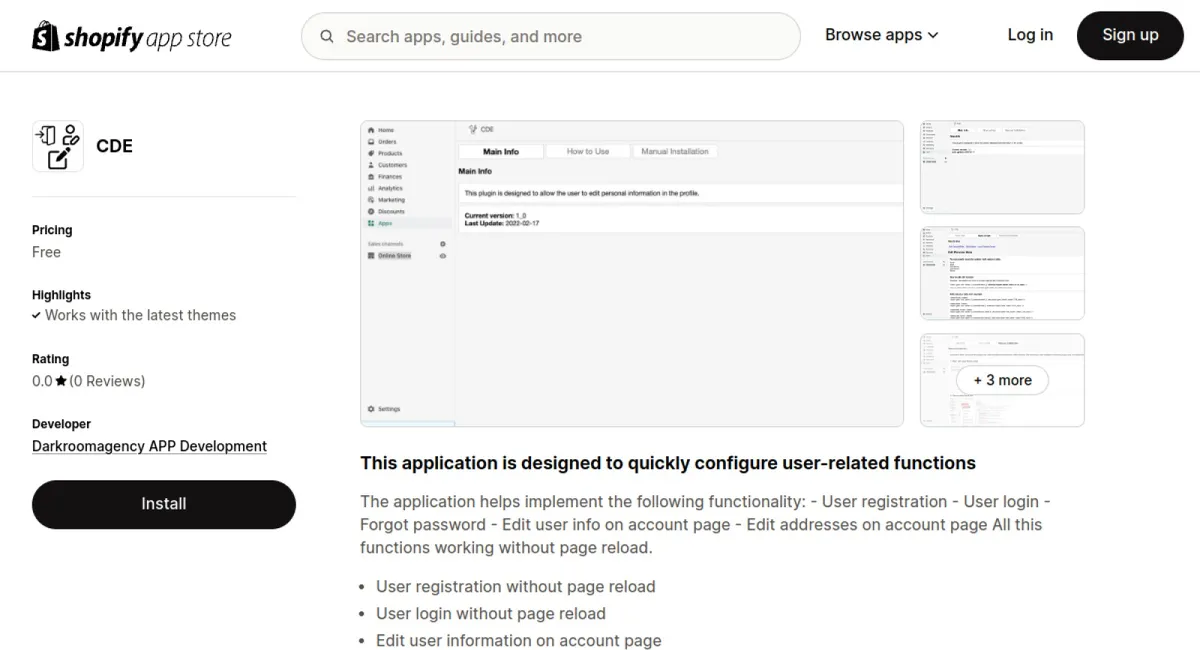The image size is (1200, 650).
Task: Click the rating star icon
Action: pos(61,381)
